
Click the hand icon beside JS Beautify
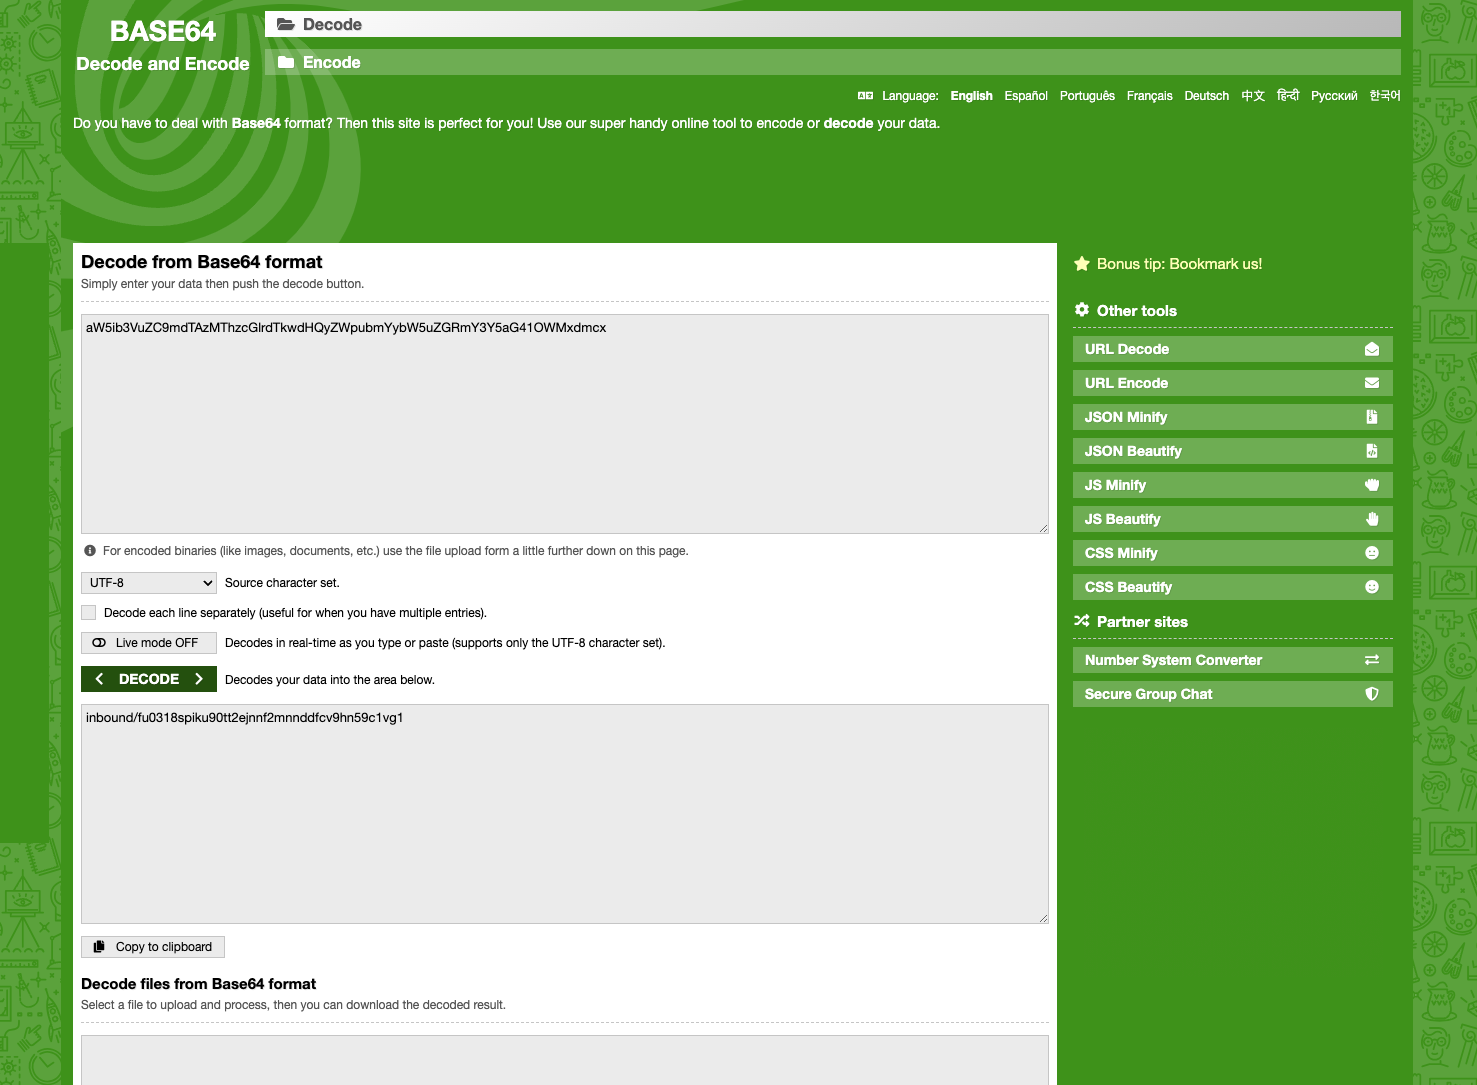coord(1371,519)
